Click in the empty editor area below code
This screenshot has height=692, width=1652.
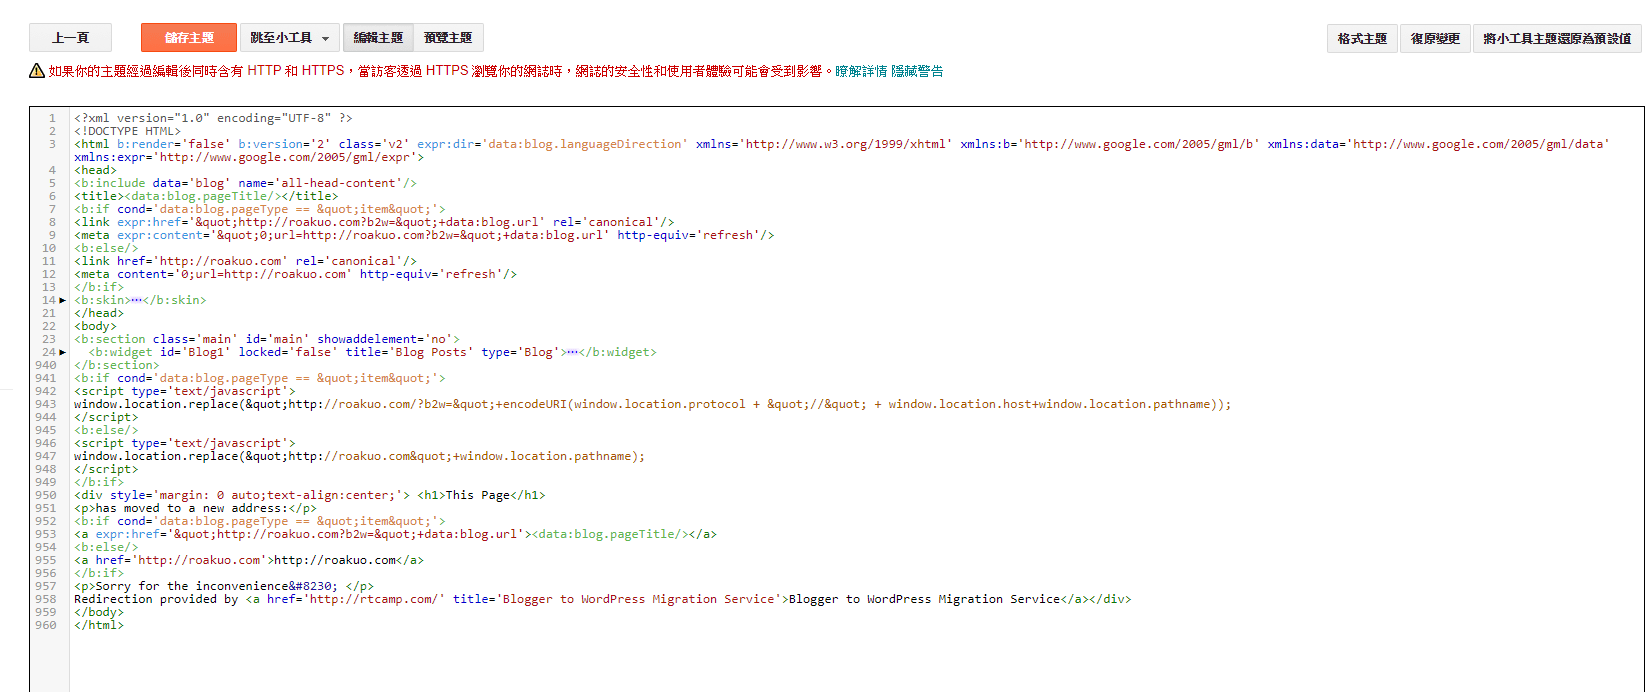[x=857, y=661]
